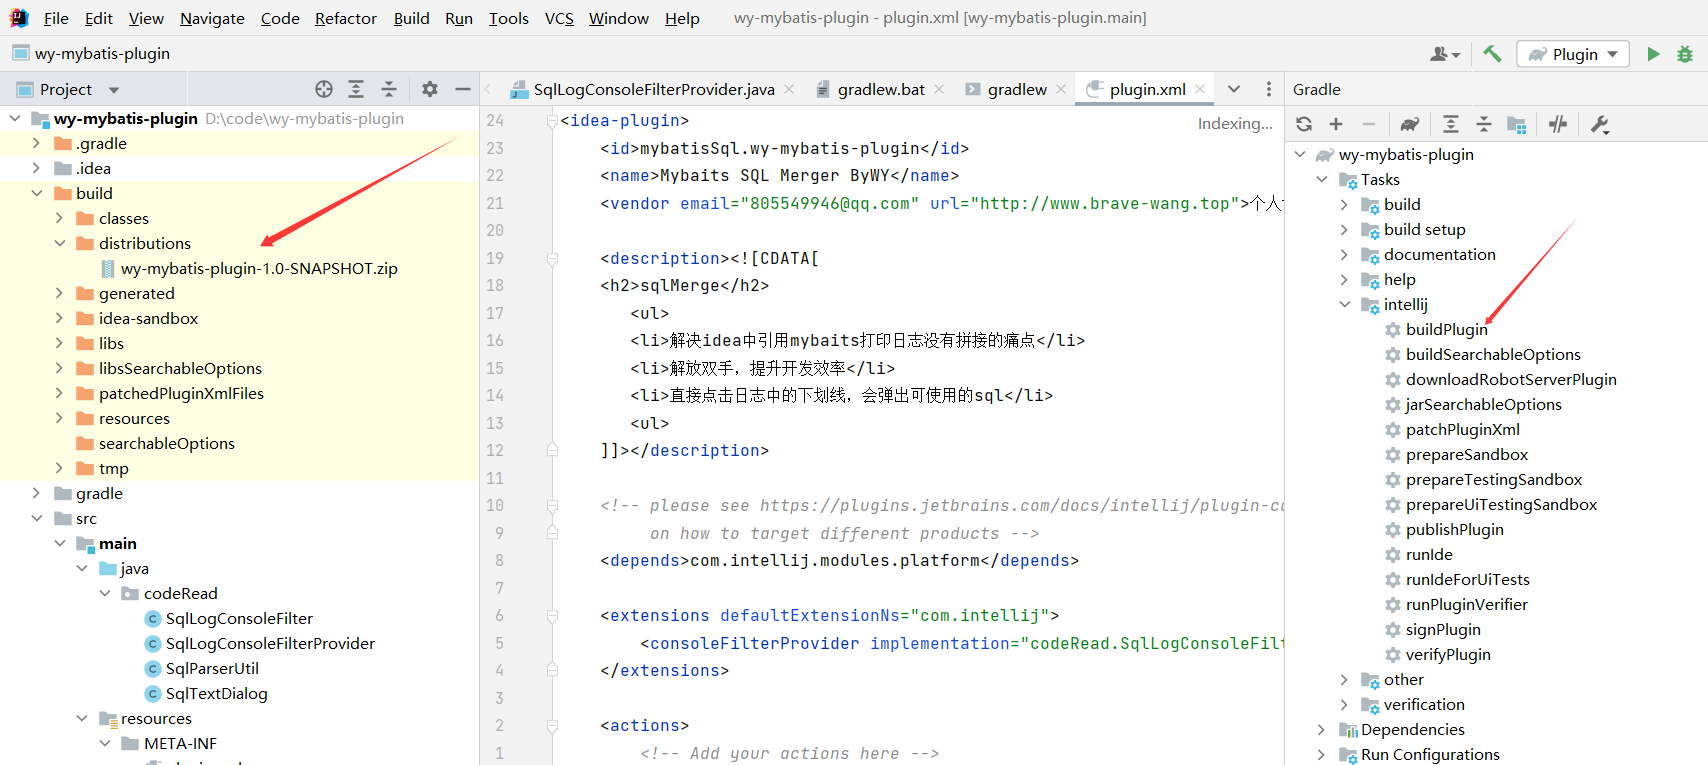The height and width of the screenshot is (765, 1708).
Task: Open Gradle build tool settings wrench
Action: pos(1599,124)
